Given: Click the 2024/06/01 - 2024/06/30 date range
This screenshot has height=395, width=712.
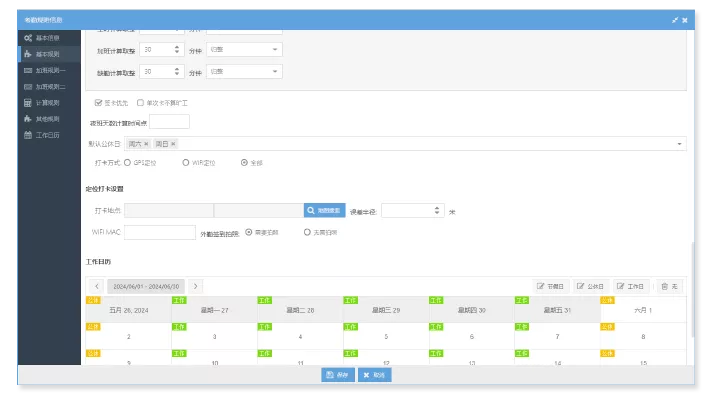Looking at the screenshot, I should click(146, 286).
